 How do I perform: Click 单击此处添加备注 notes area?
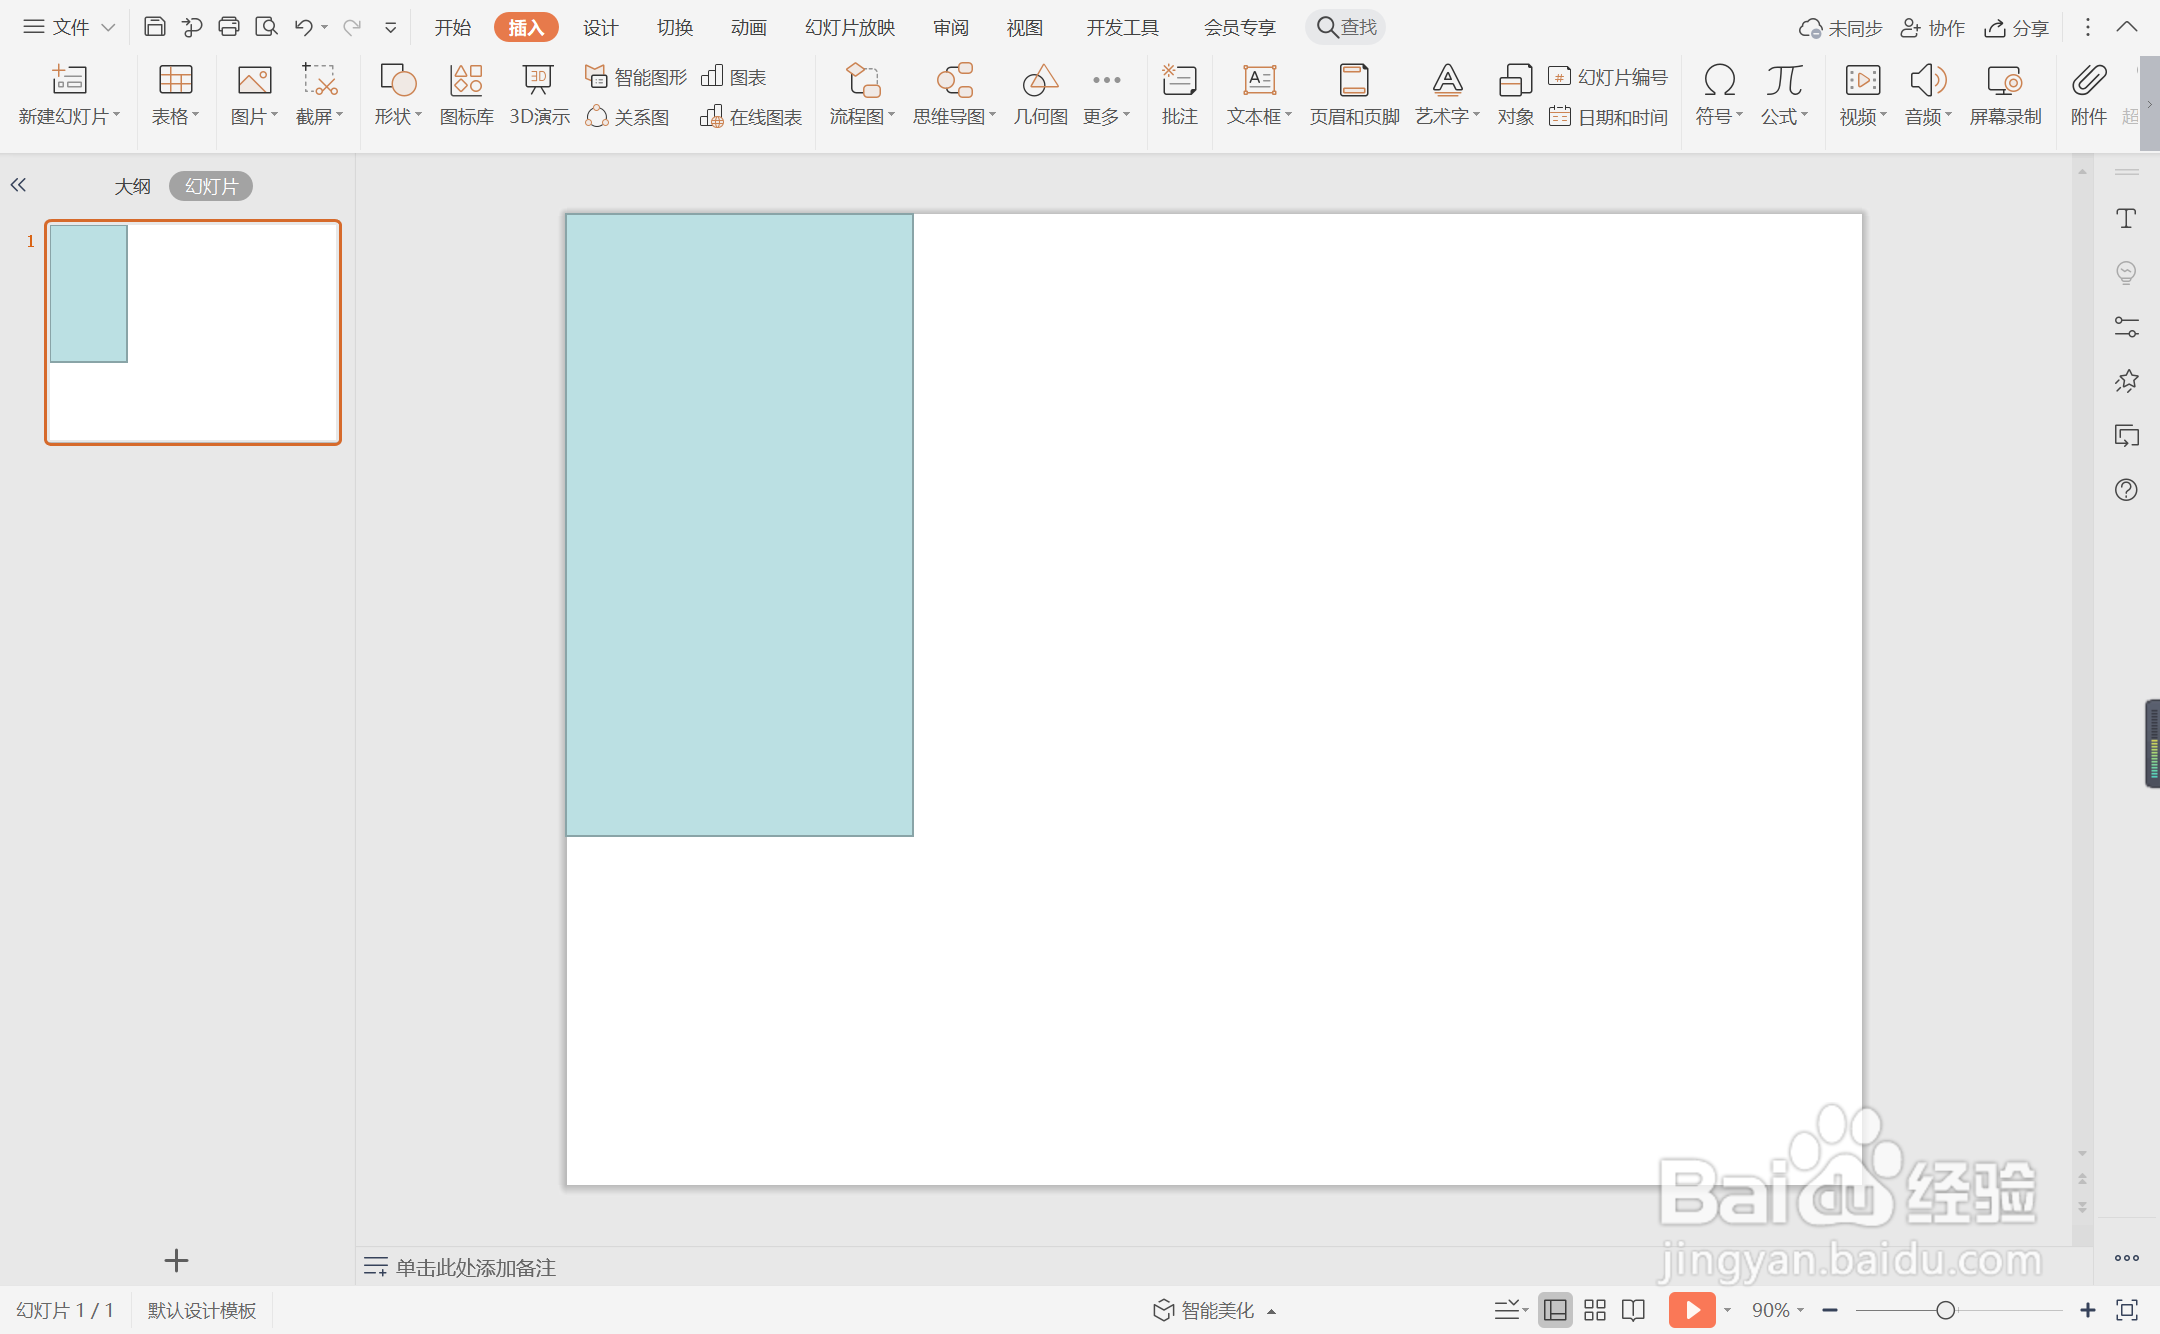pyautogui.click(x=475, y=1267)
